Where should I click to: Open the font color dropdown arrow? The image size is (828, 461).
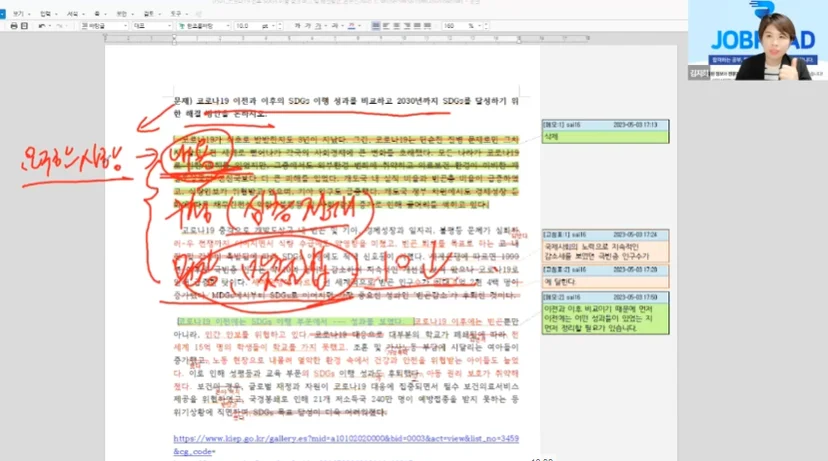[360, 26]
